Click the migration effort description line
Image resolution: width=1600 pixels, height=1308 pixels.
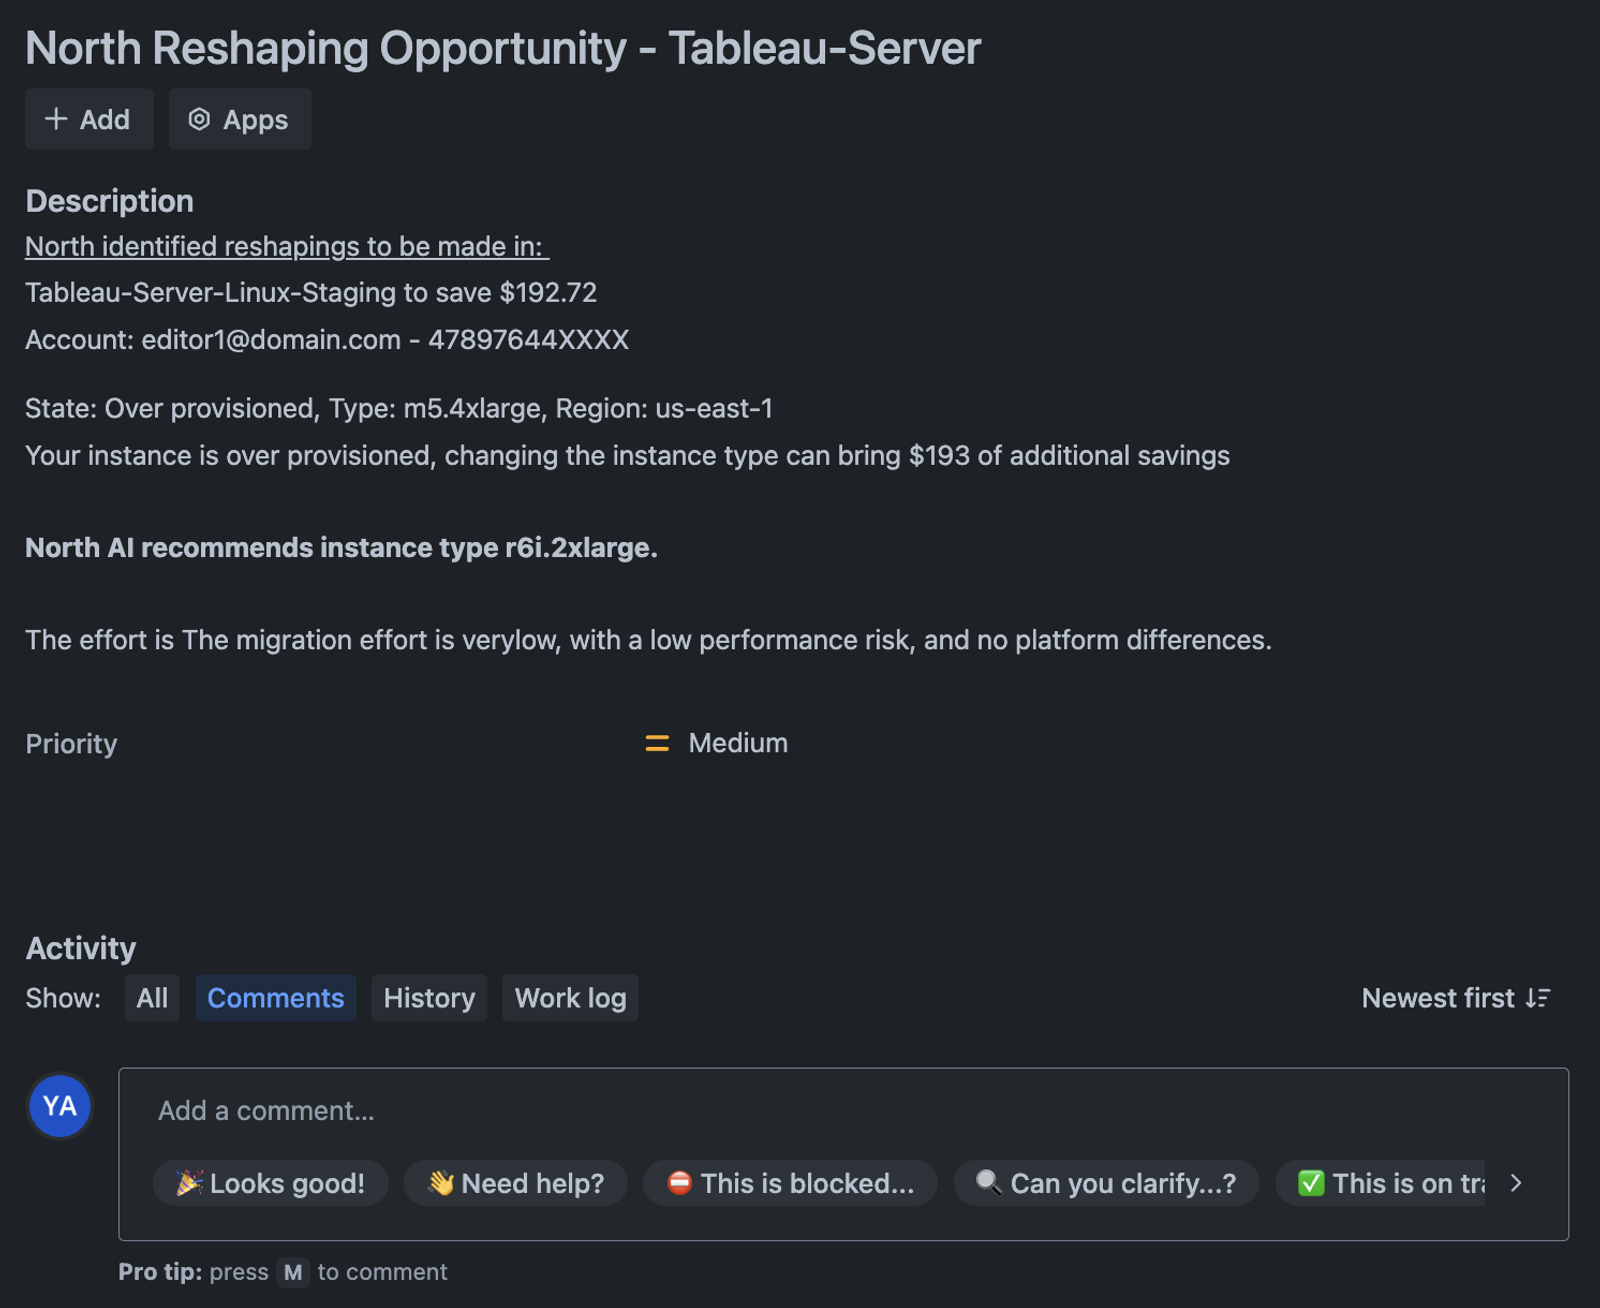(648, 640)
